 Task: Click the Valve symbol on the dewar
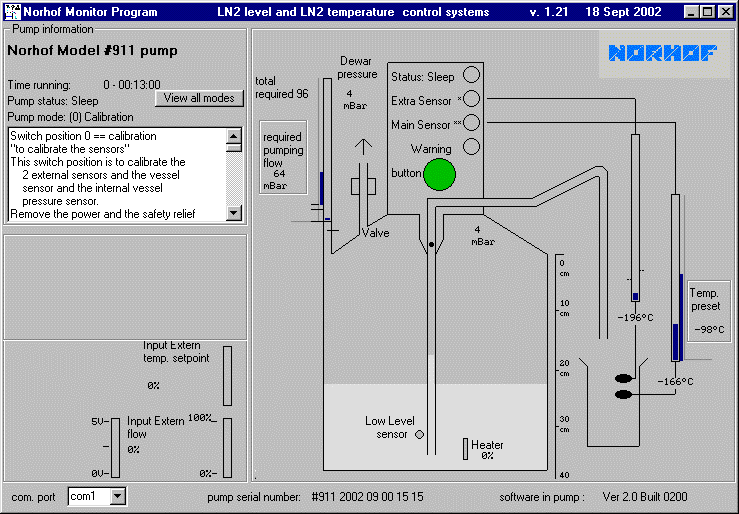(x=363, y=187)
